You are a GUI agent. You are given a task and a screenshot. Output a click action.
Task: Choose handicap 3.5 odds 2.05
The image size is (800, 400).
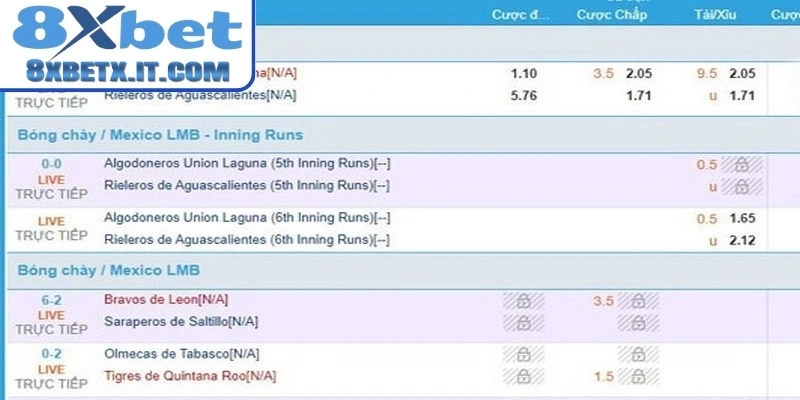(x=639, y=74)
